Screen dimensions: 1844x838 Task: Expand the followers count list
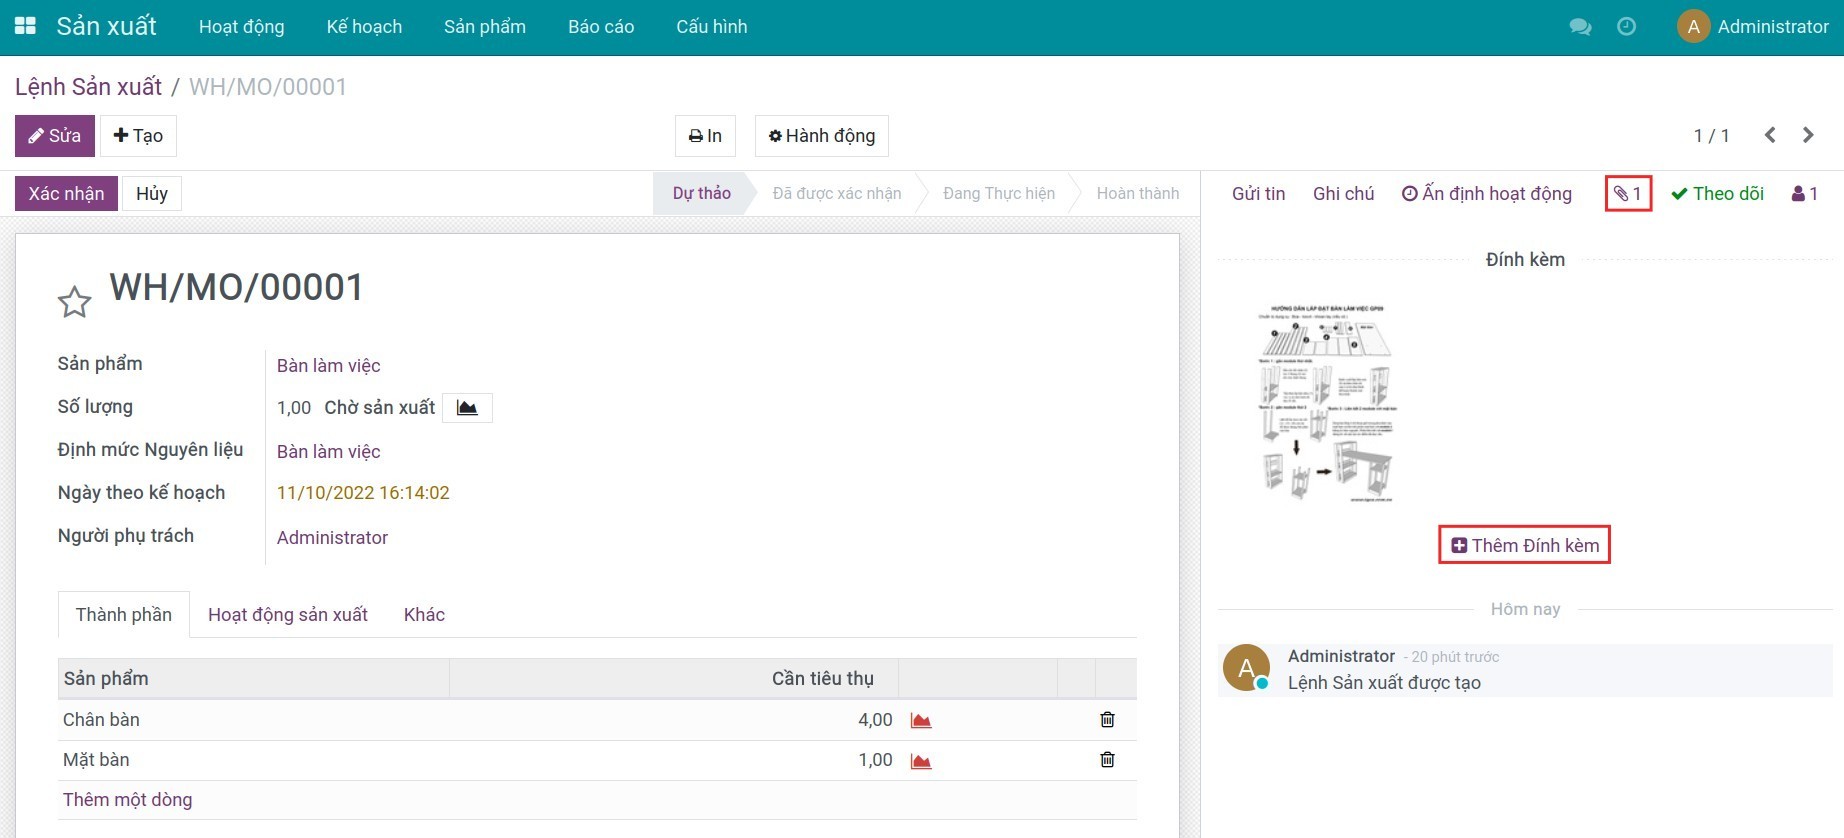1805,194
